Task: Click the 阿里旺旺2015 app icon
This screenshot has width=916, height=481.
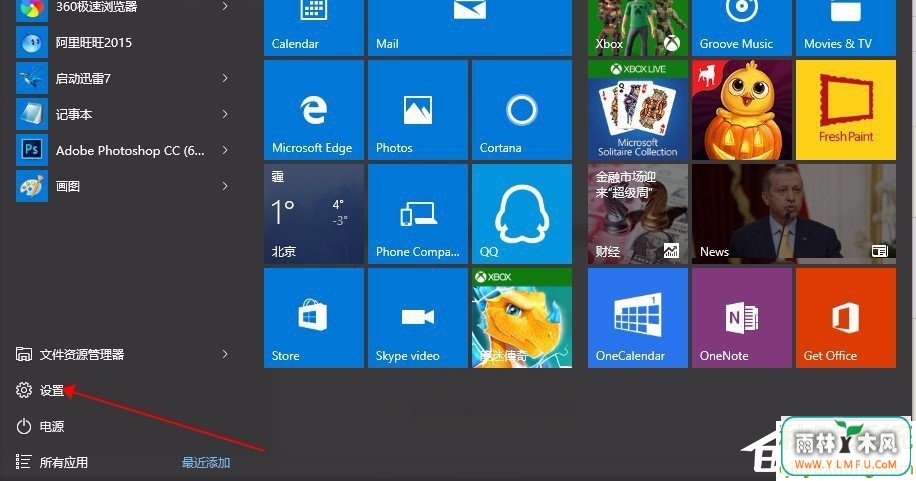Action: [32, 43]
